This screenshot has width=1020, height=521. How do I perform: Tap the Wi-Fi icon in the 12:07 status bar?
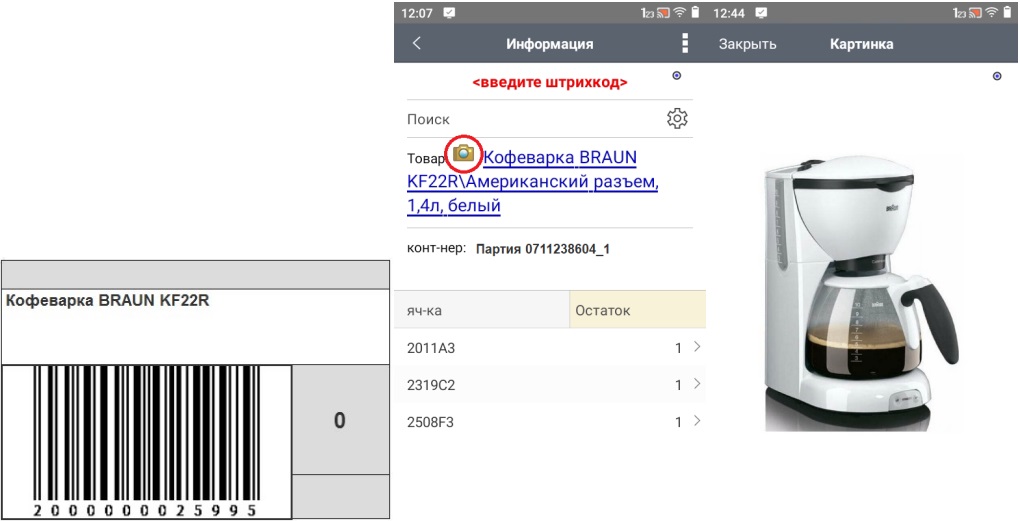tap(680, 12)
